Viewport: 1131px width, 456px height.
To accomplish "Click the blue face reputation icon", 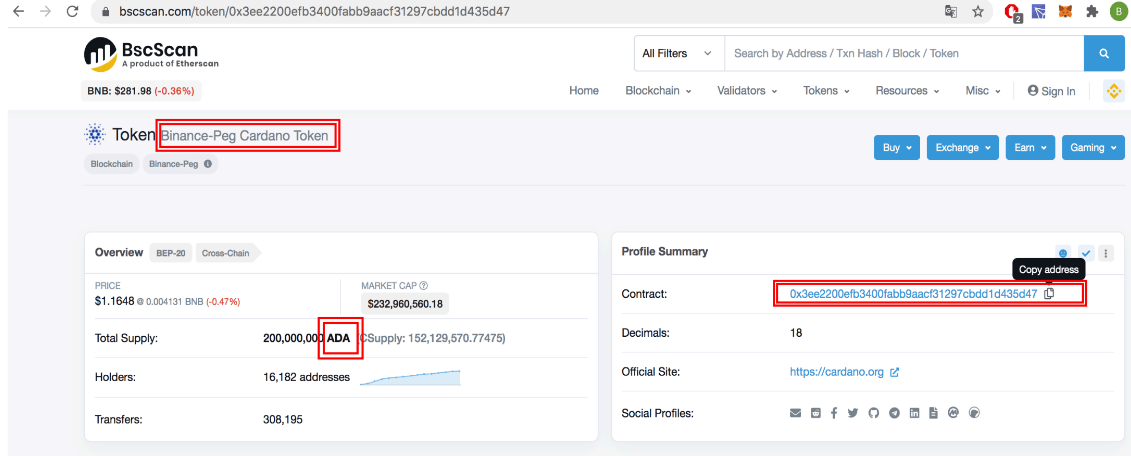I will pos(1062,253).
